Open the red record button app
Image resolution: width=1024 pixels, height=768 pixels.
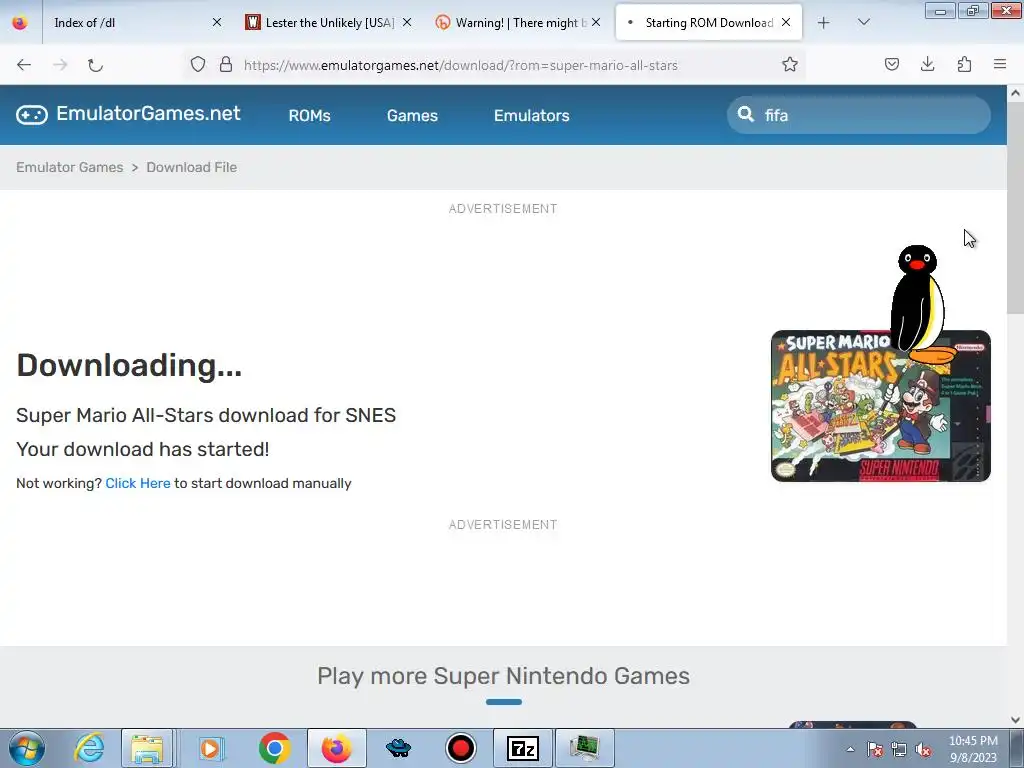coord(460,748)
